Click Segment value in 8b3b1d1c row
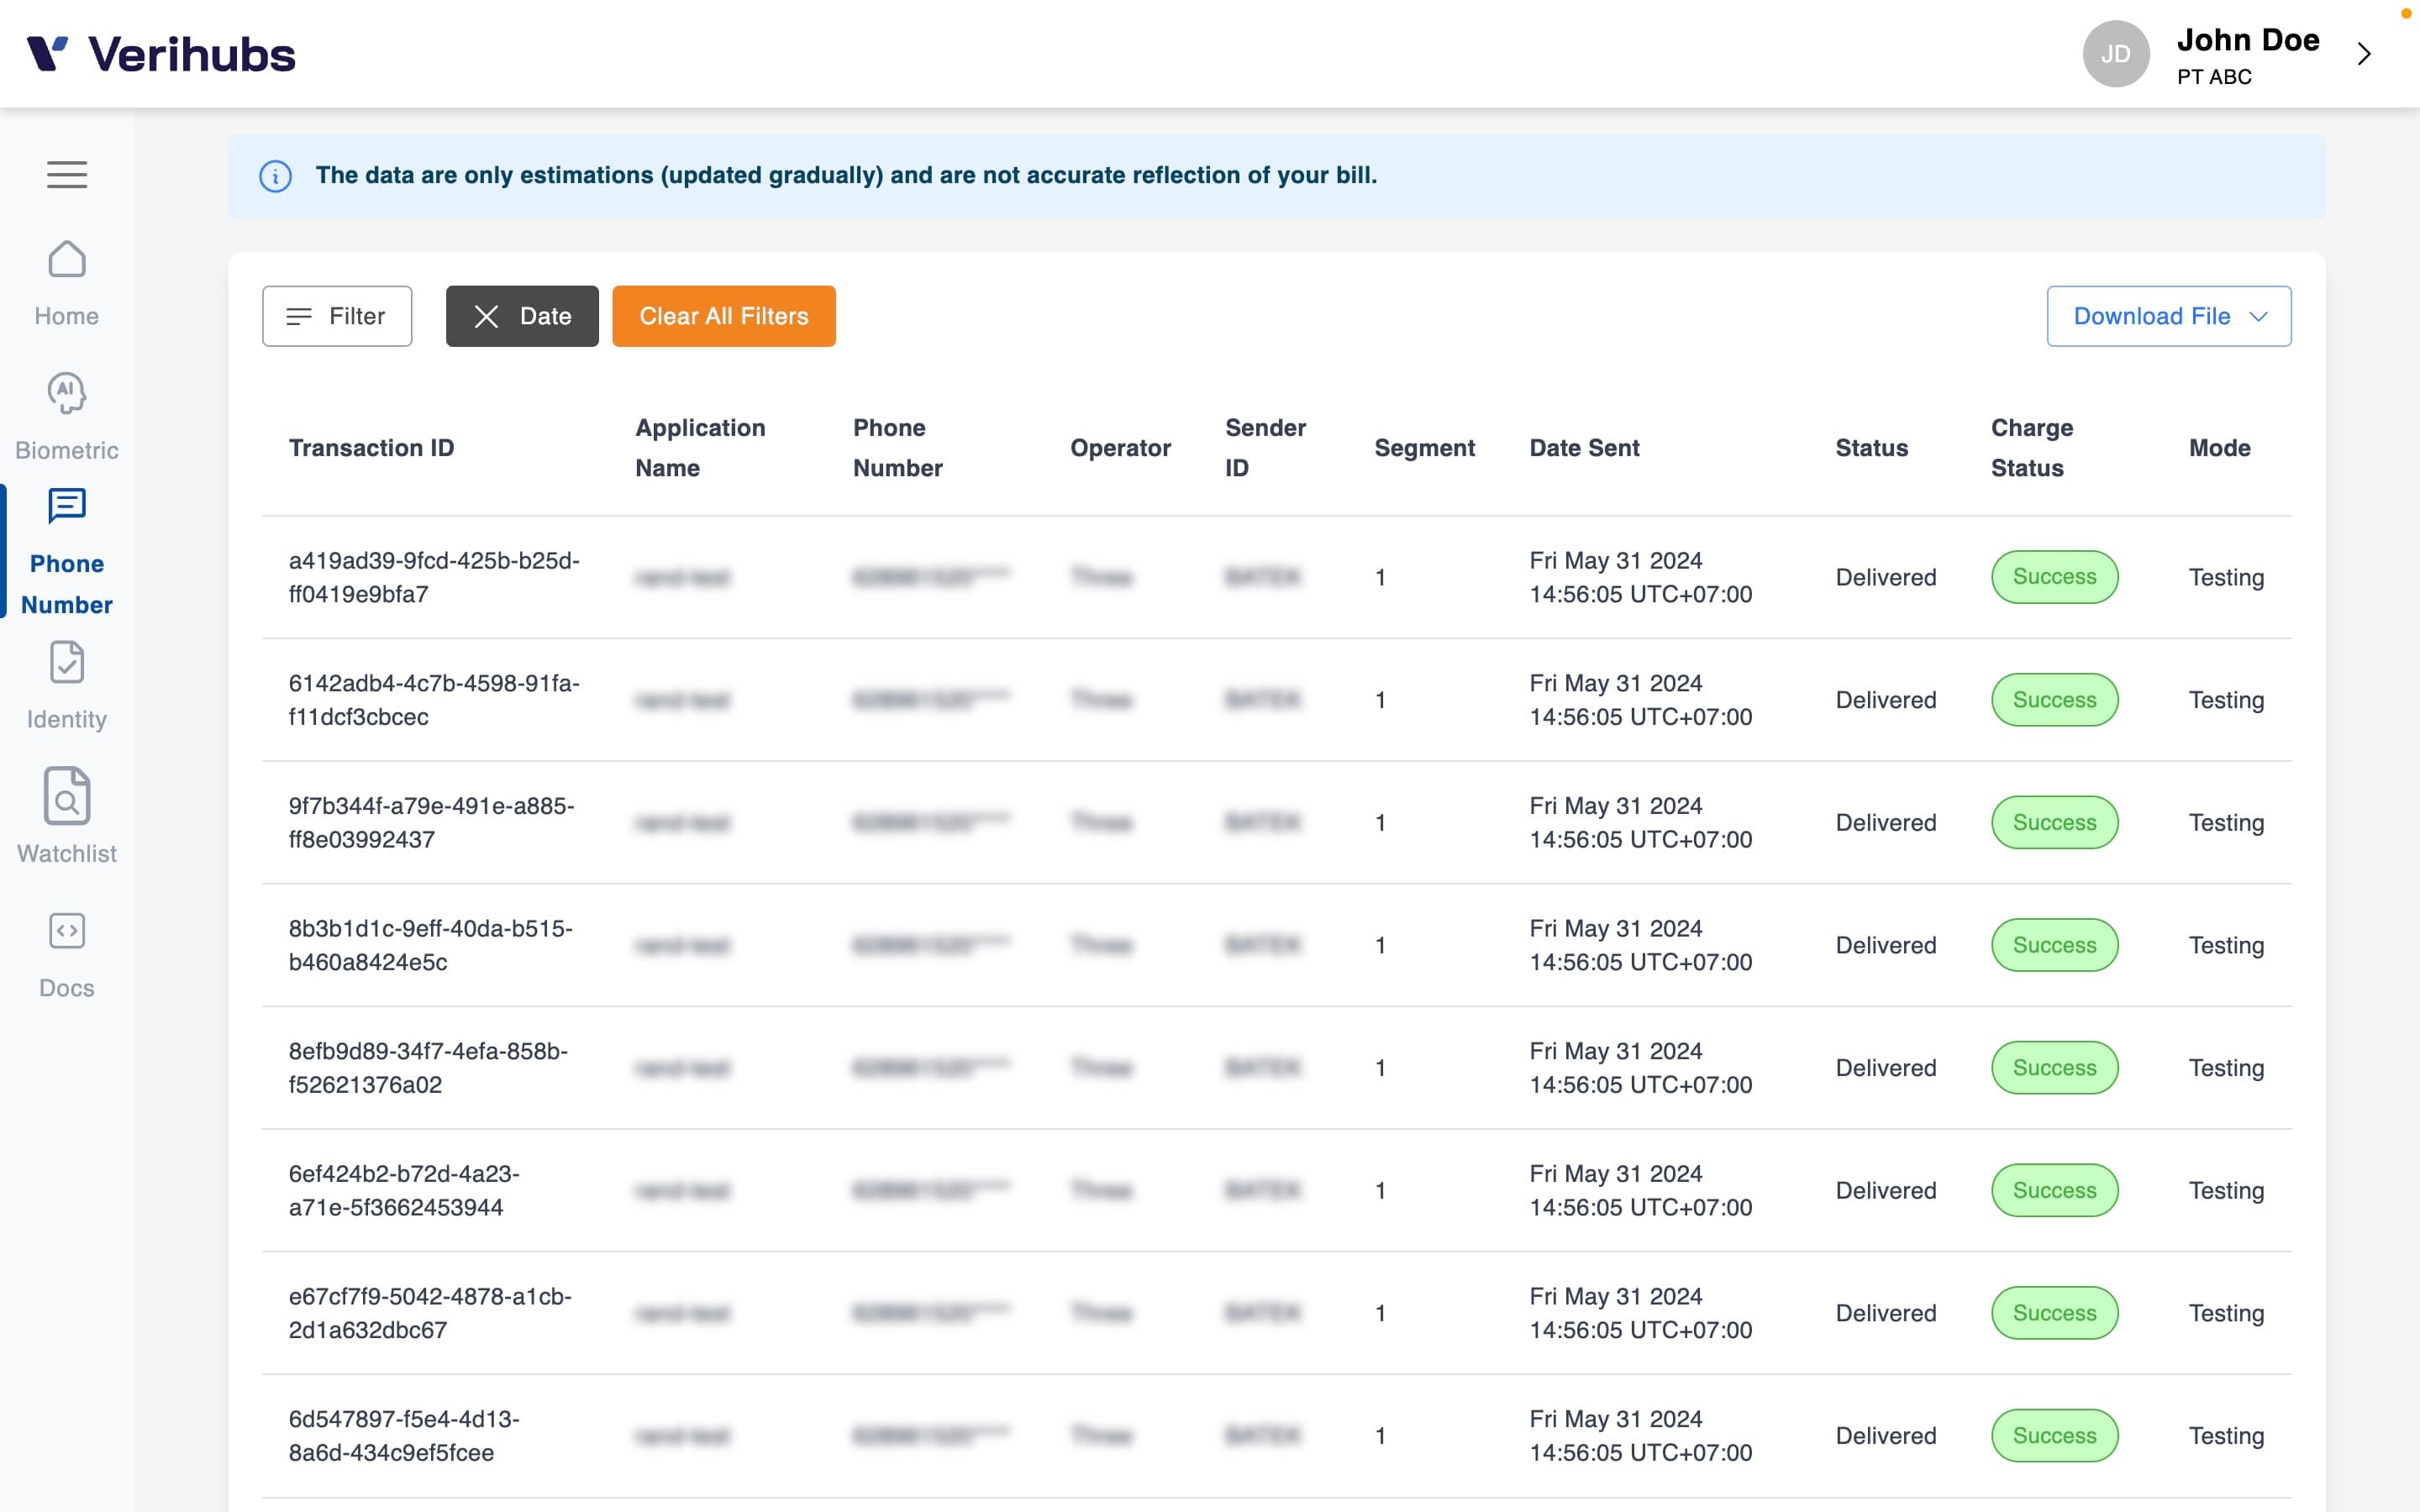 point(1380,945)
